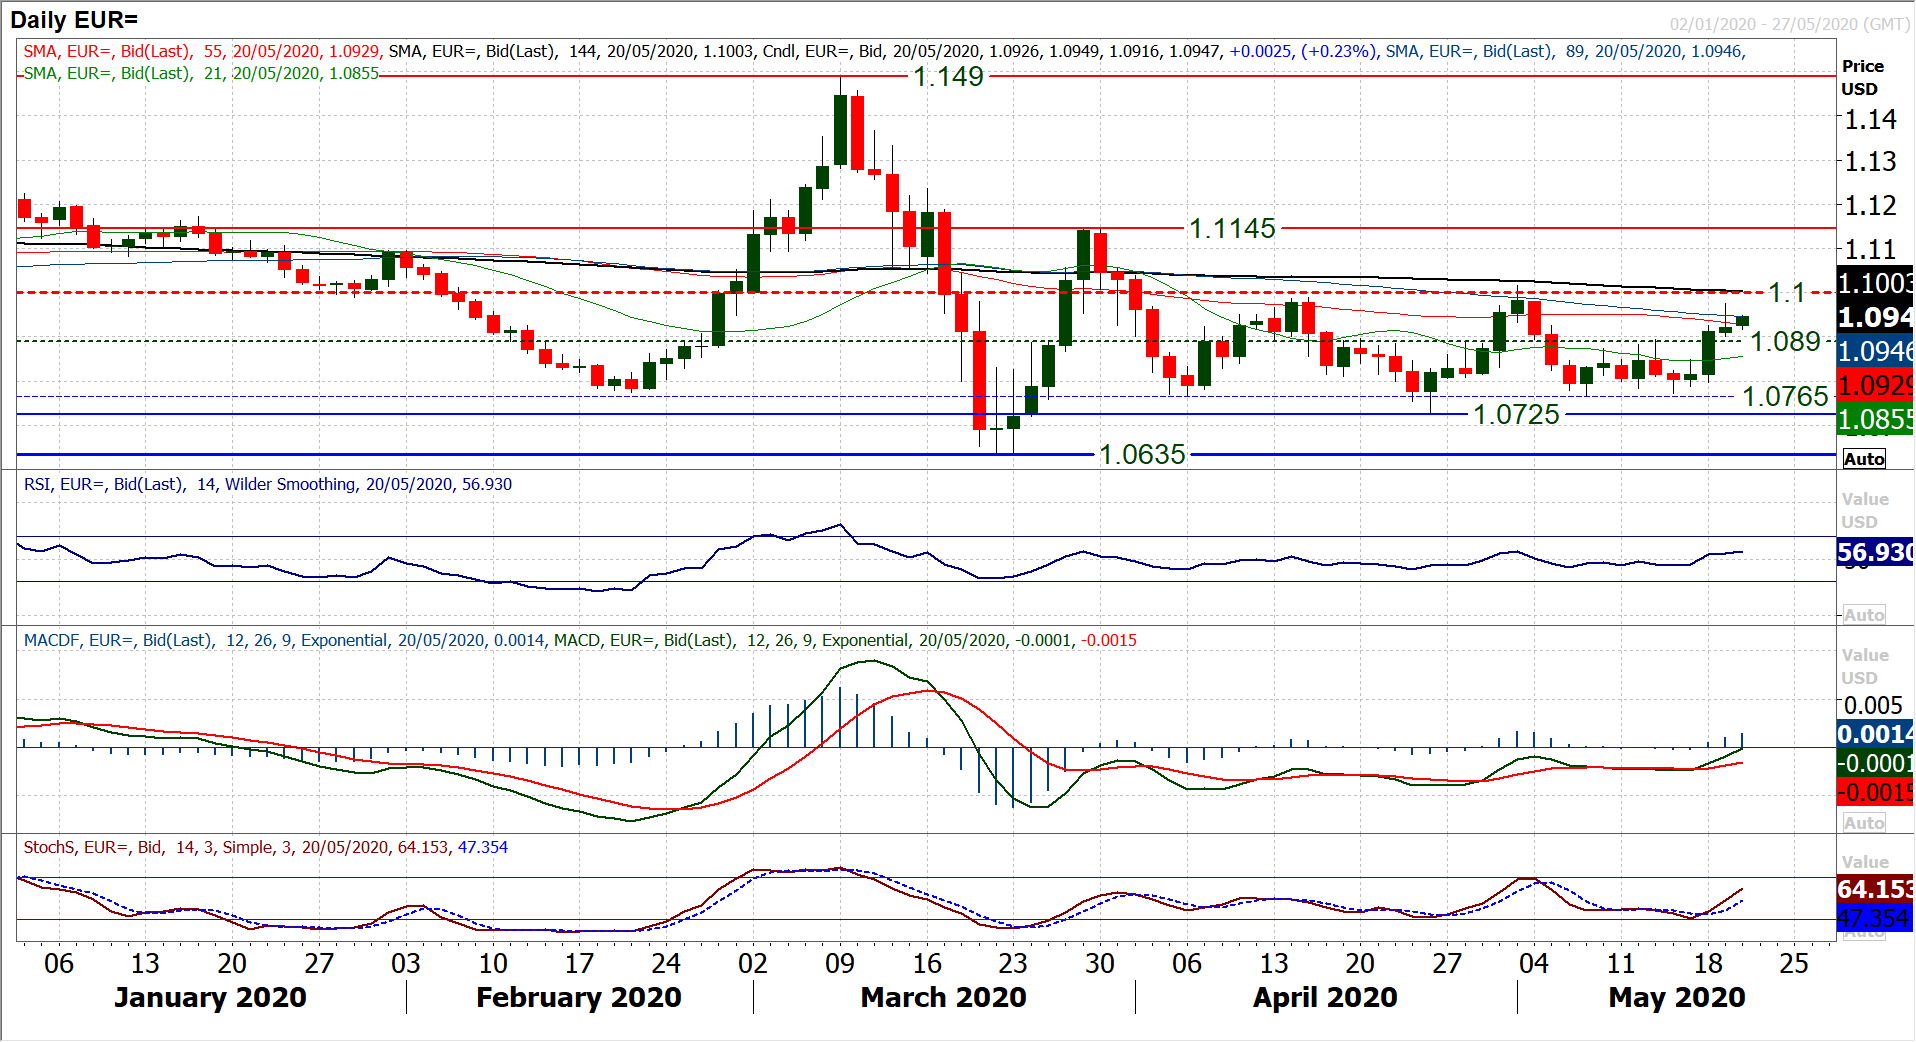Image resolution: width=1916 pixels, height=1042 pixels.
Task: Click the StochS indicator legend text
Action: 265,847
